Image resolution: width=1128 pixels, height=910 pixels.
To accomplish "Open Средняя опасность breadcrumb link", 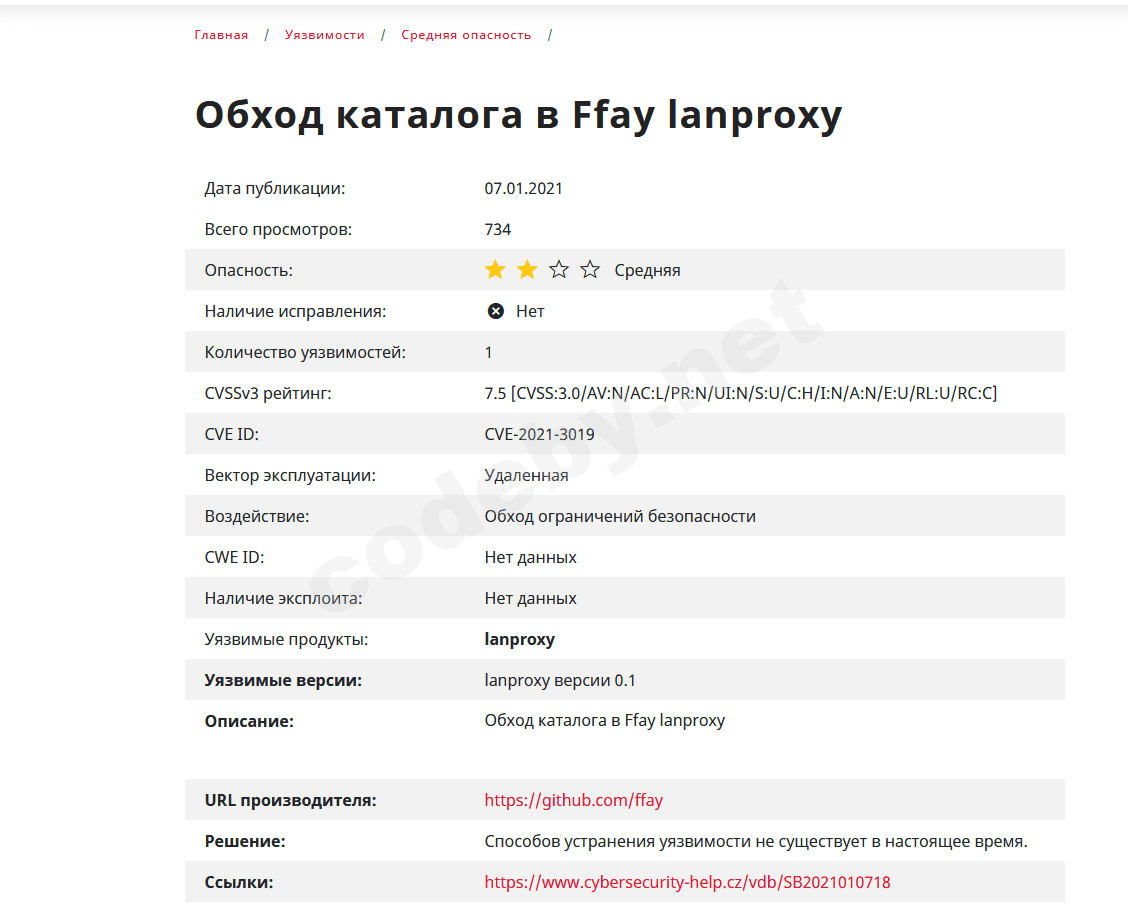I will [x=466, y=35].
